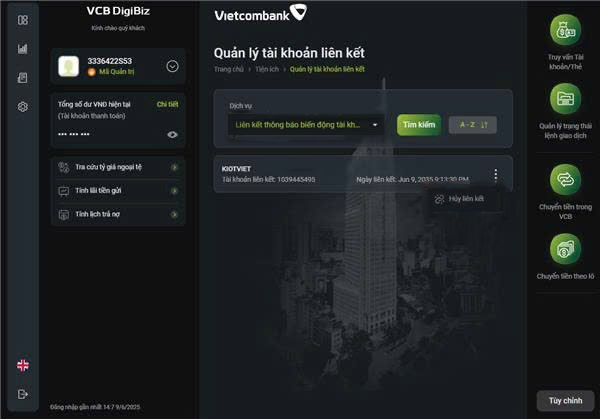This screenshot has height=419, width=600.
Task: Open the Dịch vụ service dropdown
Action: coord(306,125)
